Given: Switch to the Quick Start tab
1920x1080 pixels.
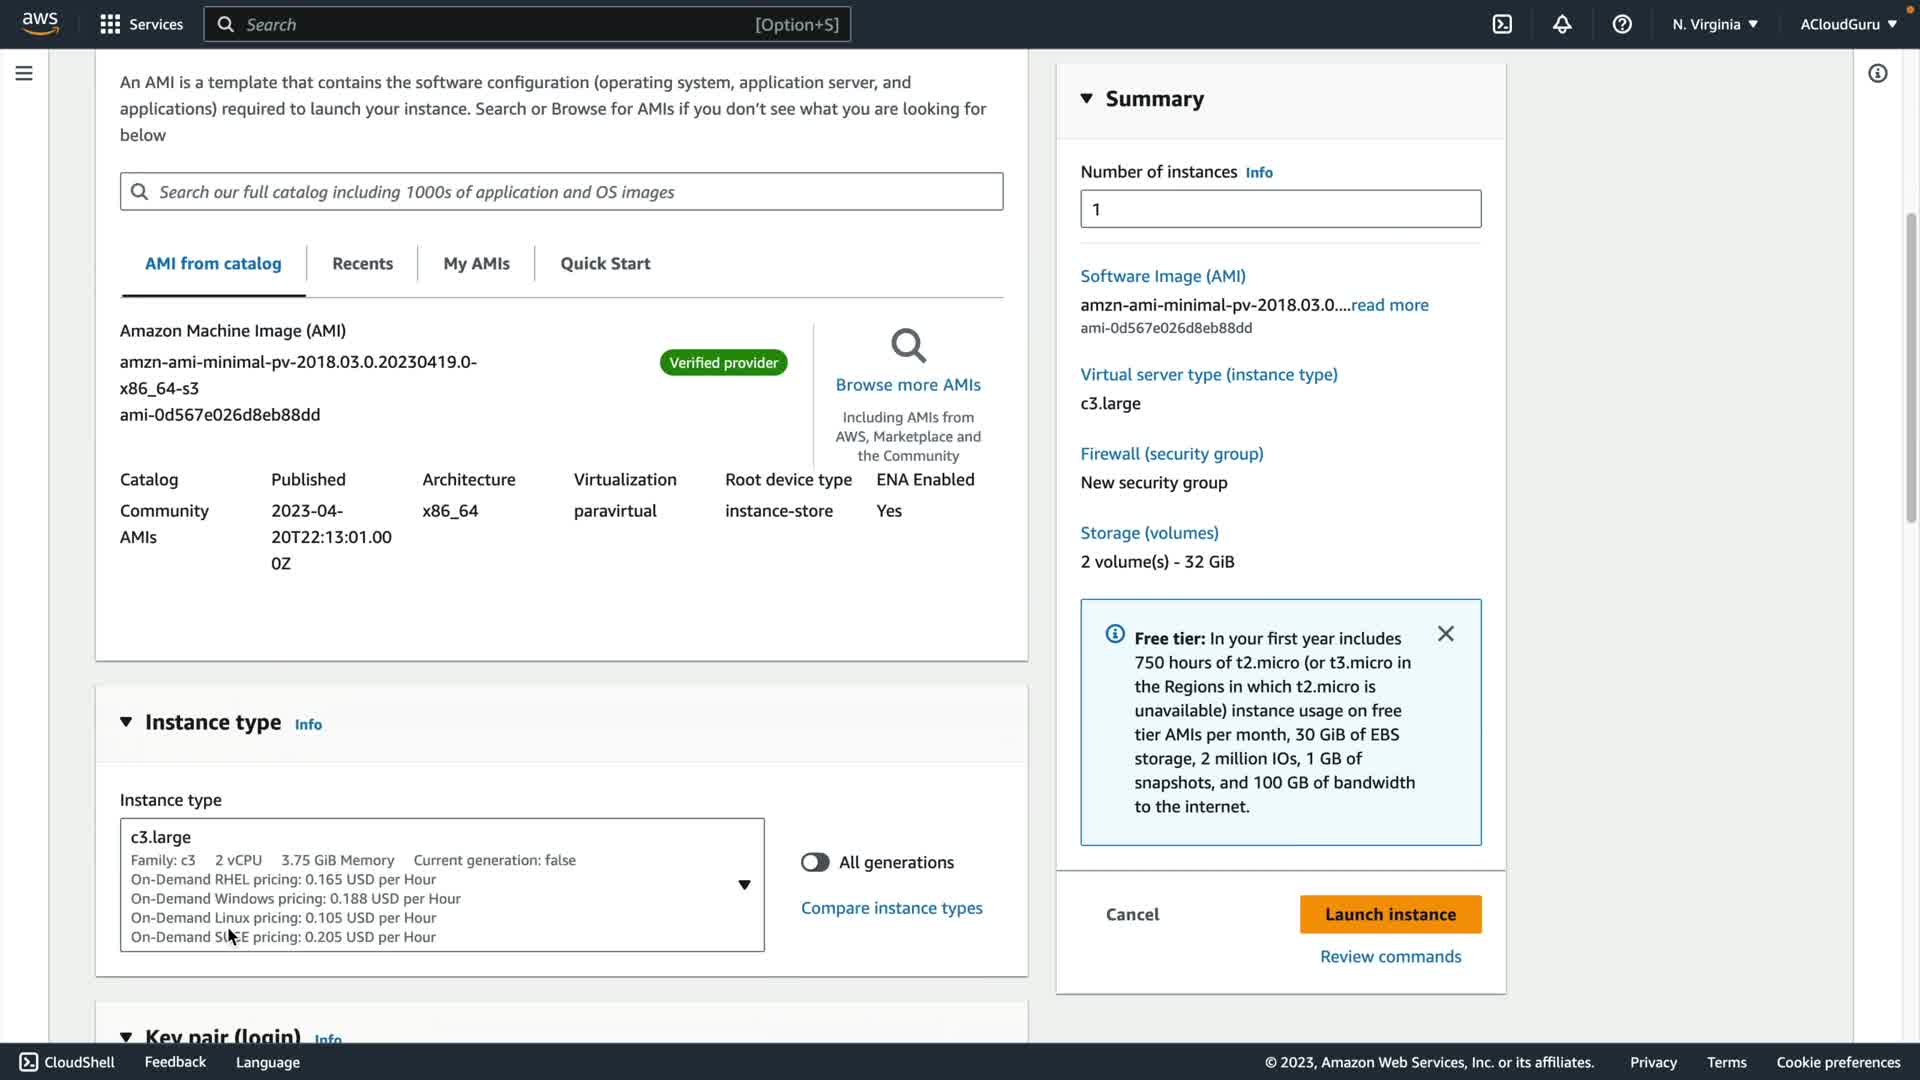Looking at the screenshot, I should 605,264.
